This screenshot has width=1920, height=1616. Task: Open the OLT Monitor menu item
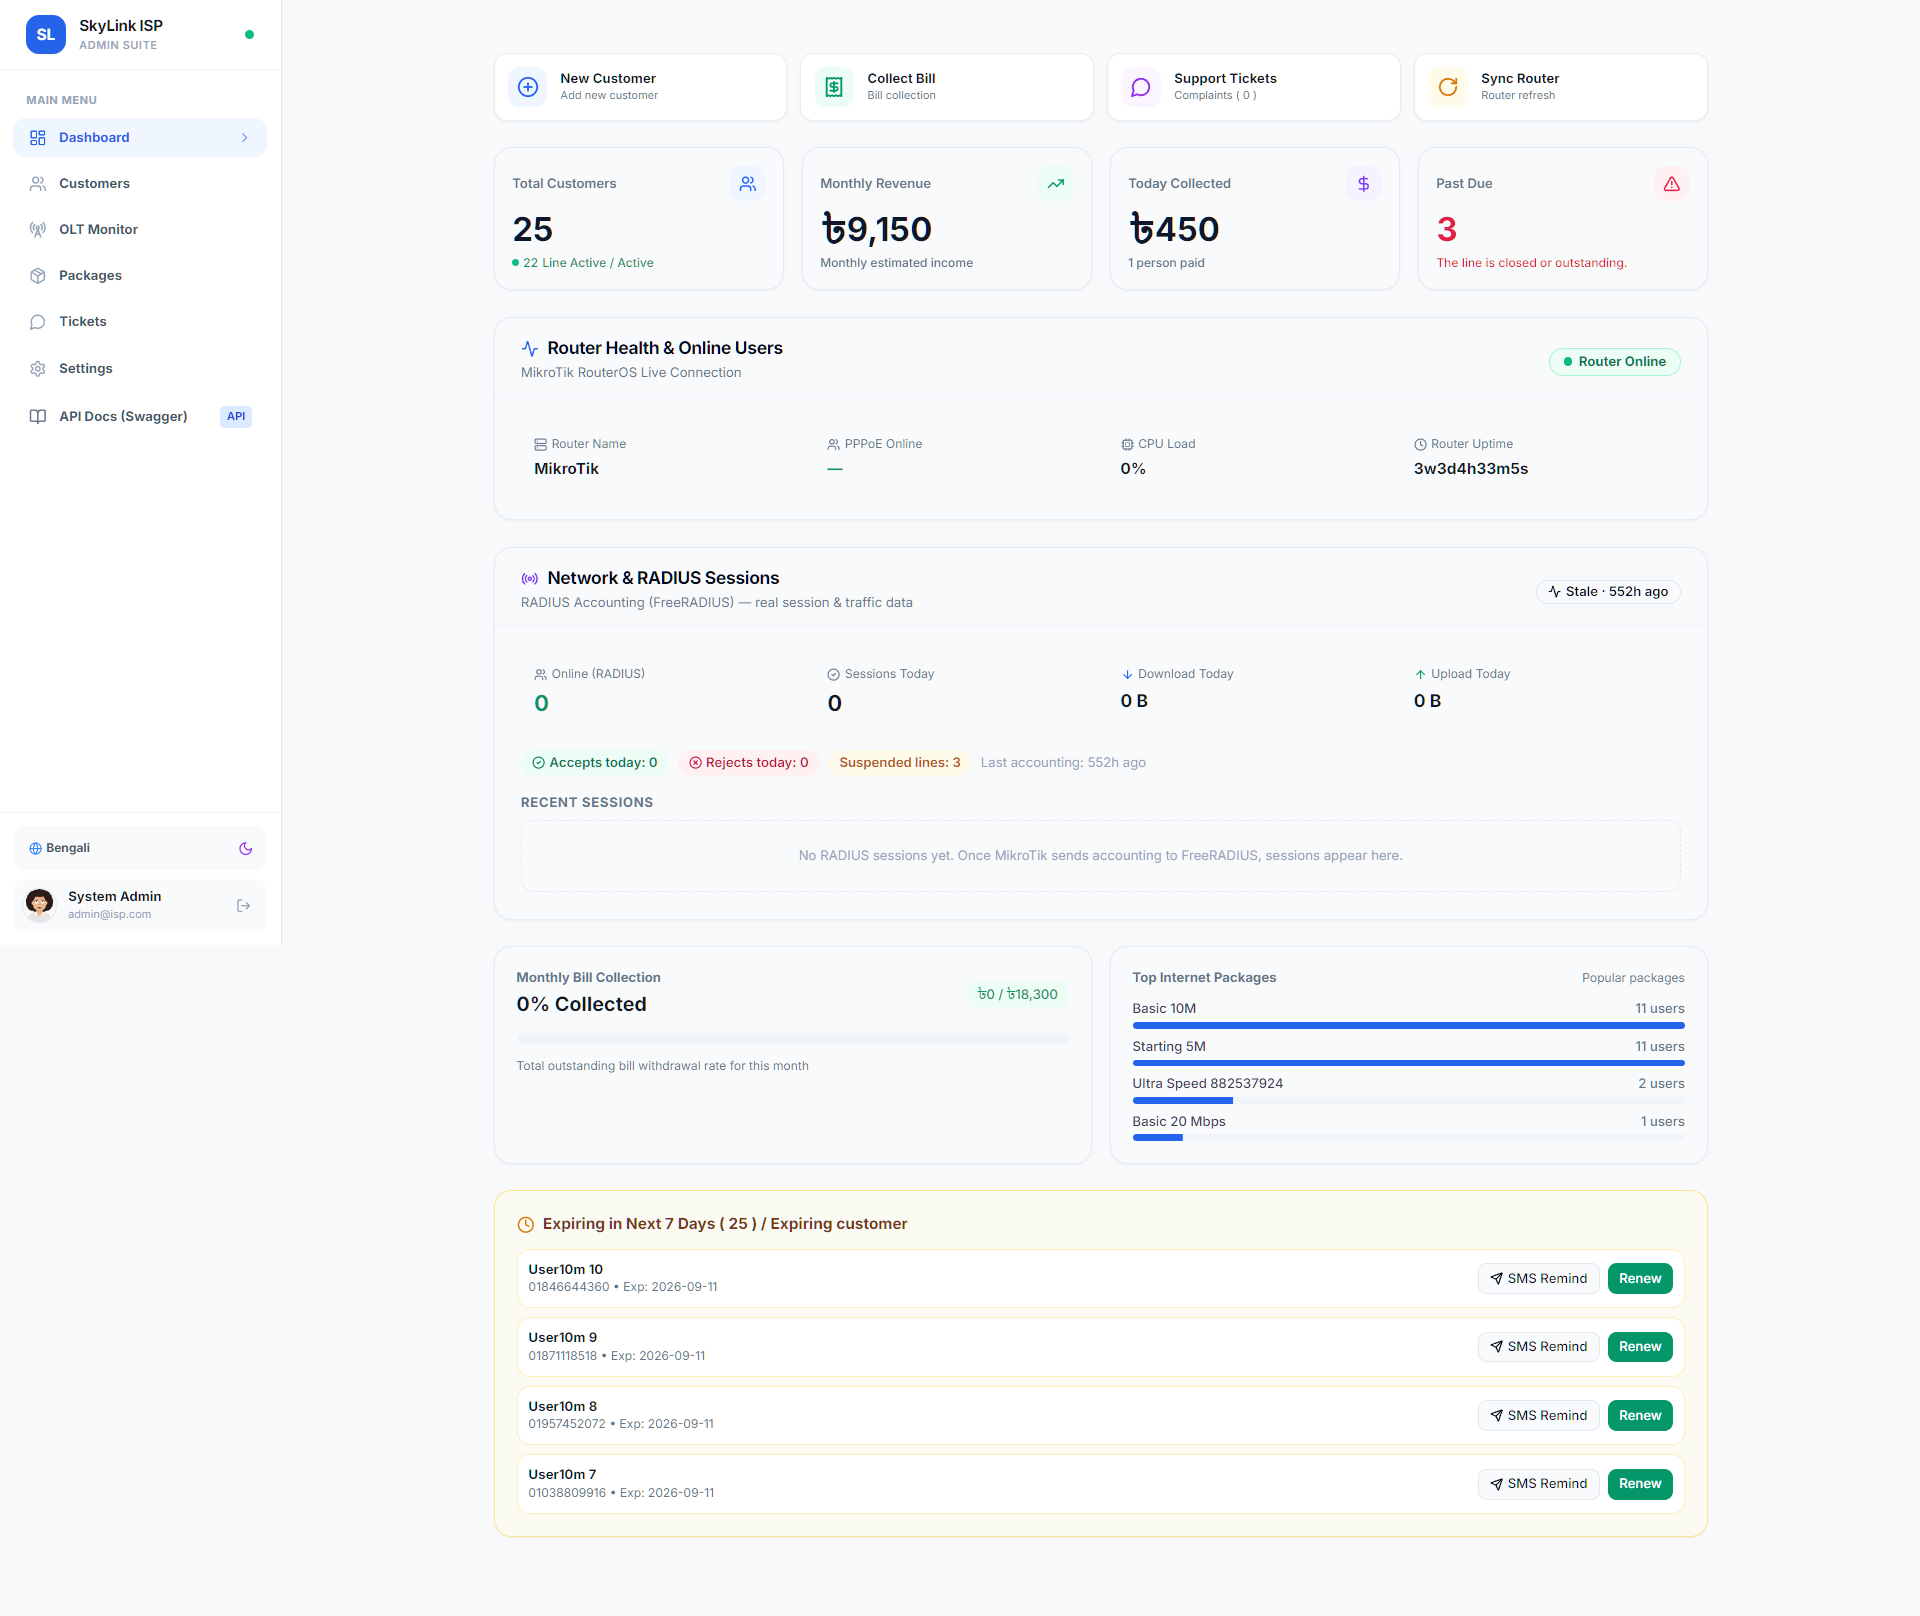(140, 230)
